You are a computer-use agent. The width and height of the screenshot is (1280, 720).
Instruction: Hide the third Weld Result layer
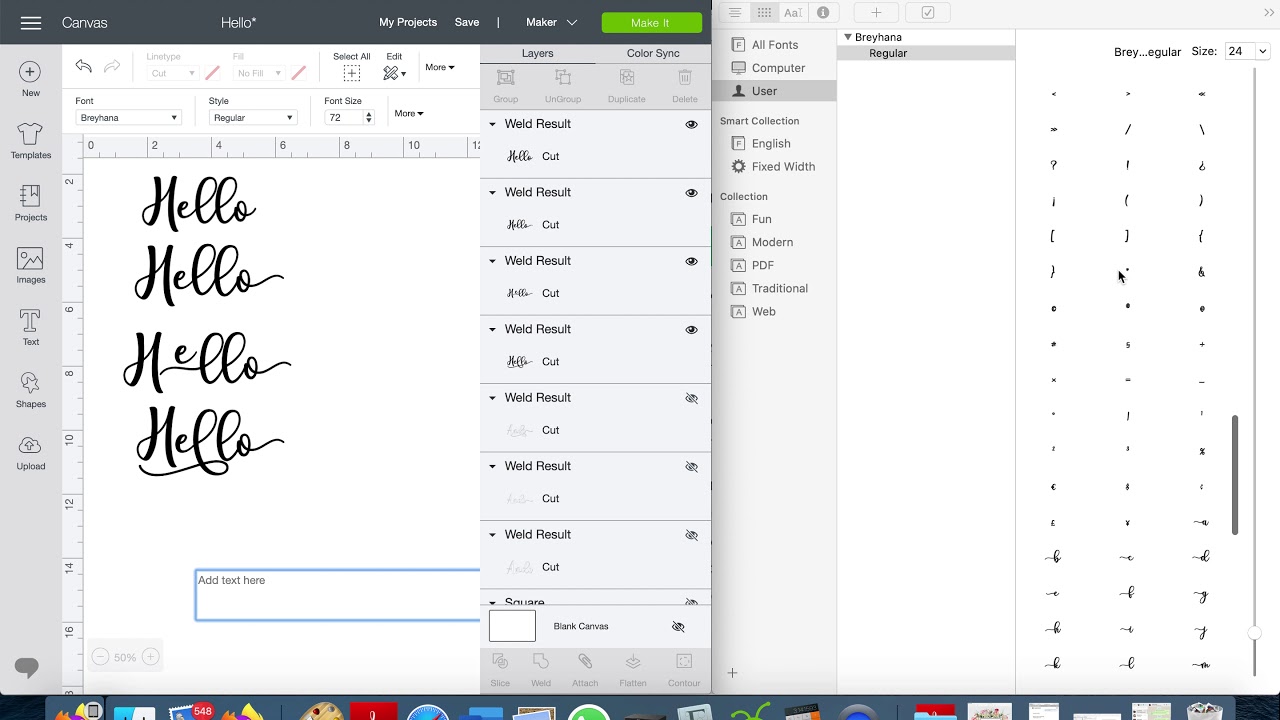point(691,261)
